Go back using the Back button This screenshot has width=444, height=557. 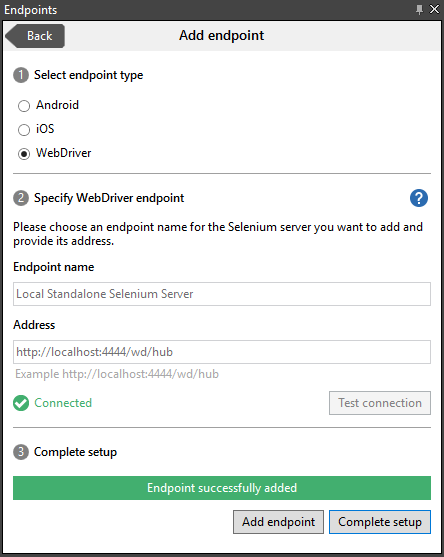coord(35,36)
